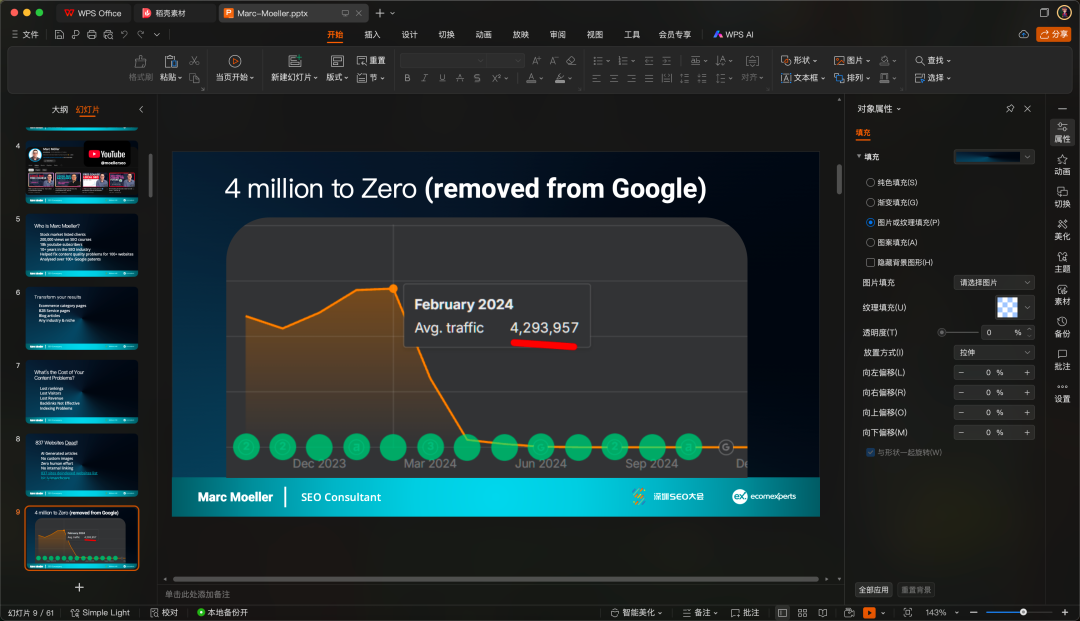Click the print icon in the top toolbar
The image size is (1080, 621).
[x=92, y=34]
